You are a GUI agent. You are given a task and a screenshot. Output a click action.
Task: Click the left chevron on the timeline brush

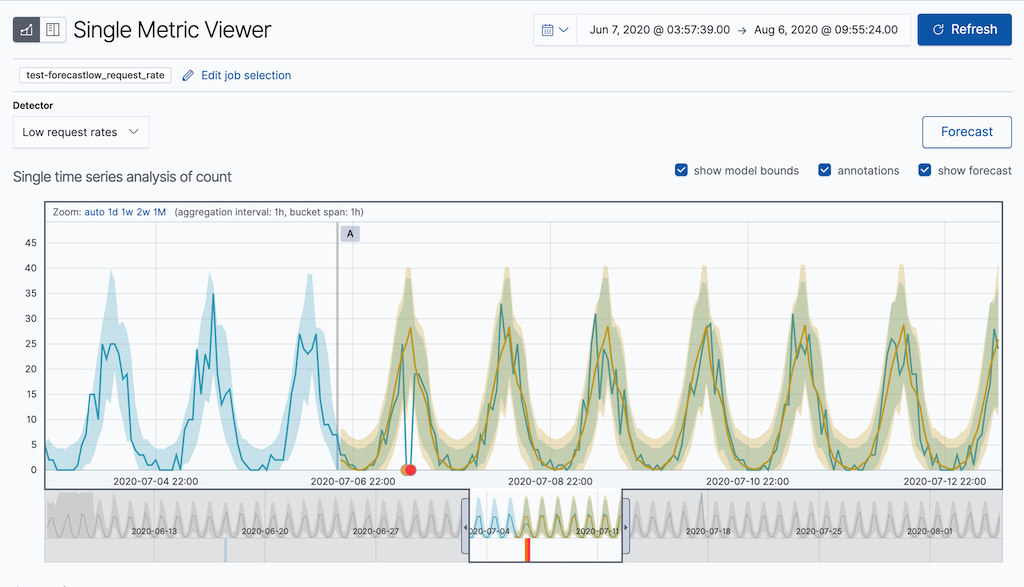(466, 527)
